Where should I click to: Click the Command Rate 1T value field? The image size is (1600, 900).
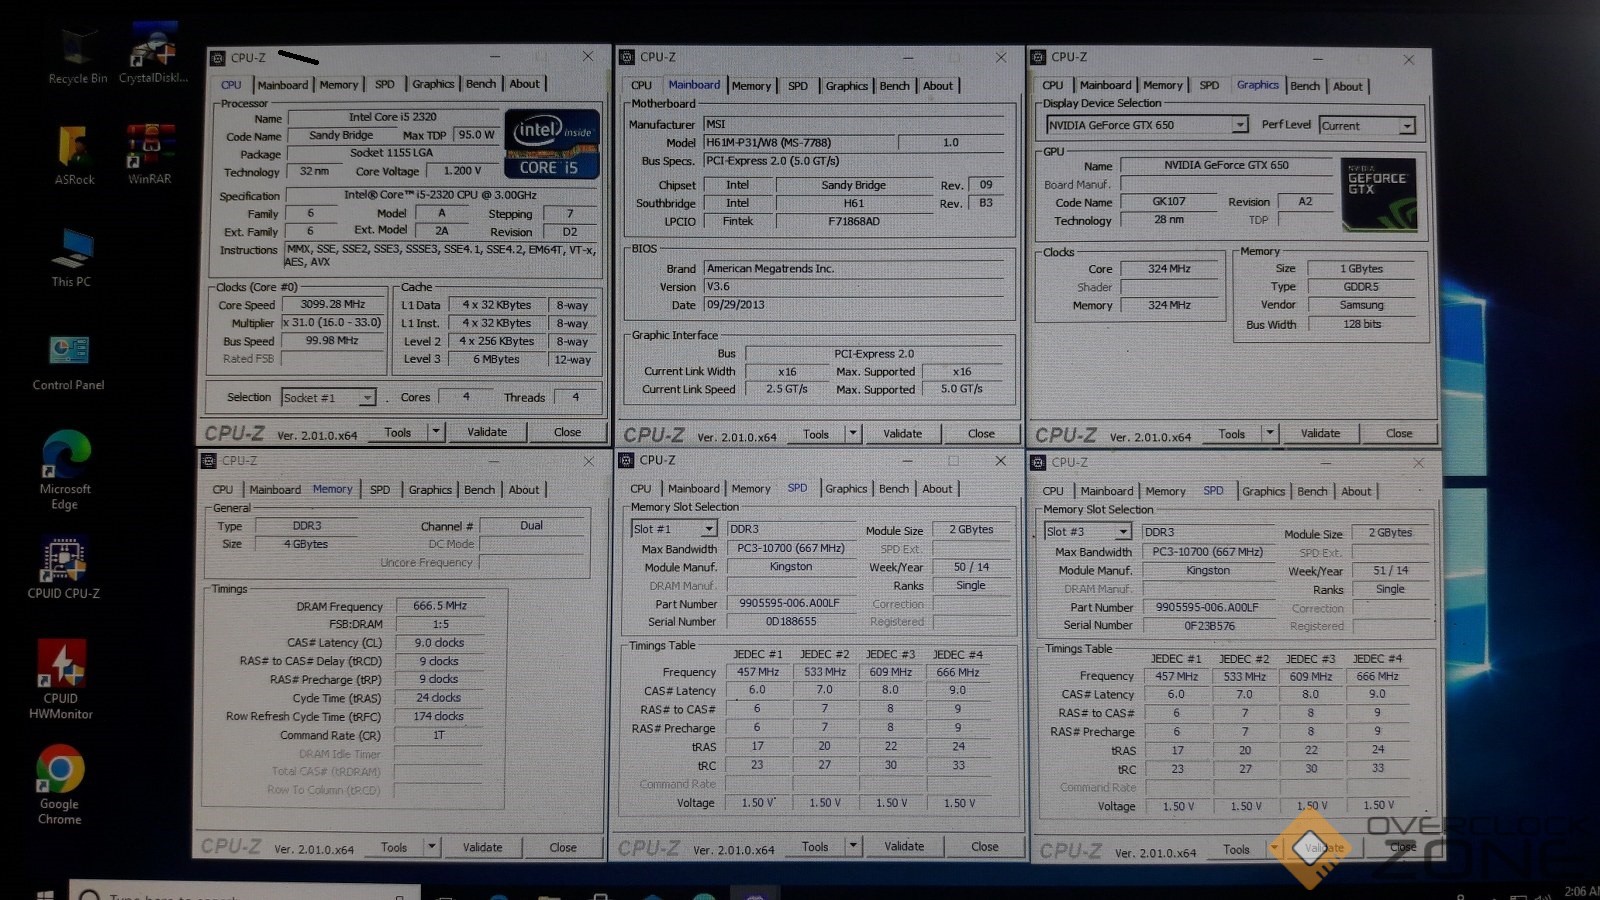coord(440,735)
